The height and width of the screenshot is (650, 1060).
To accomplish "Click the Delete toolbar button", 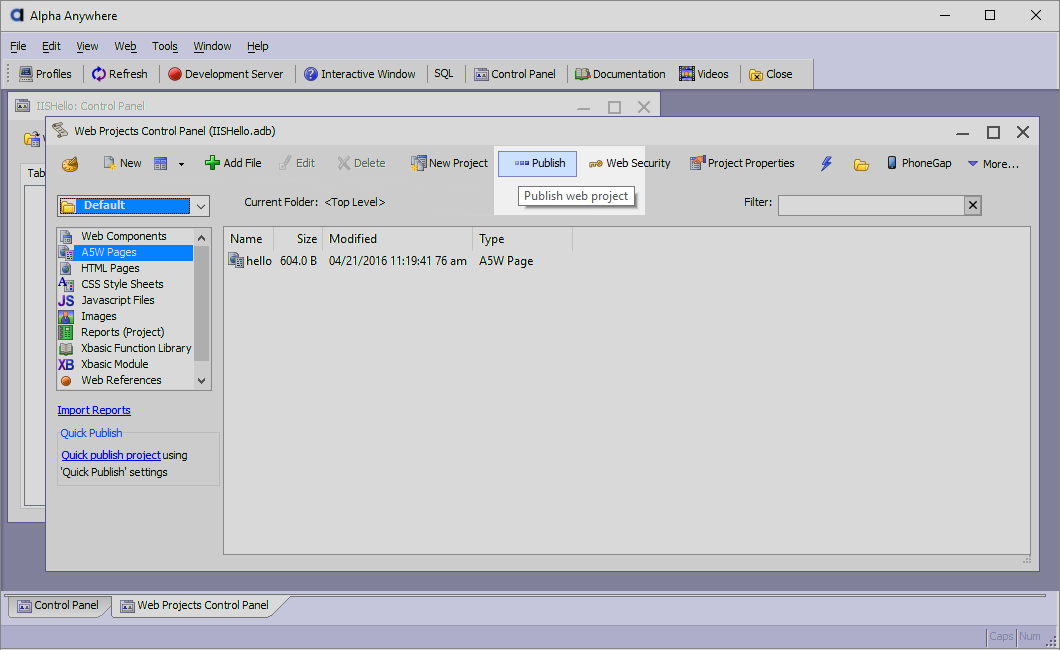I will tap(361, 163).
